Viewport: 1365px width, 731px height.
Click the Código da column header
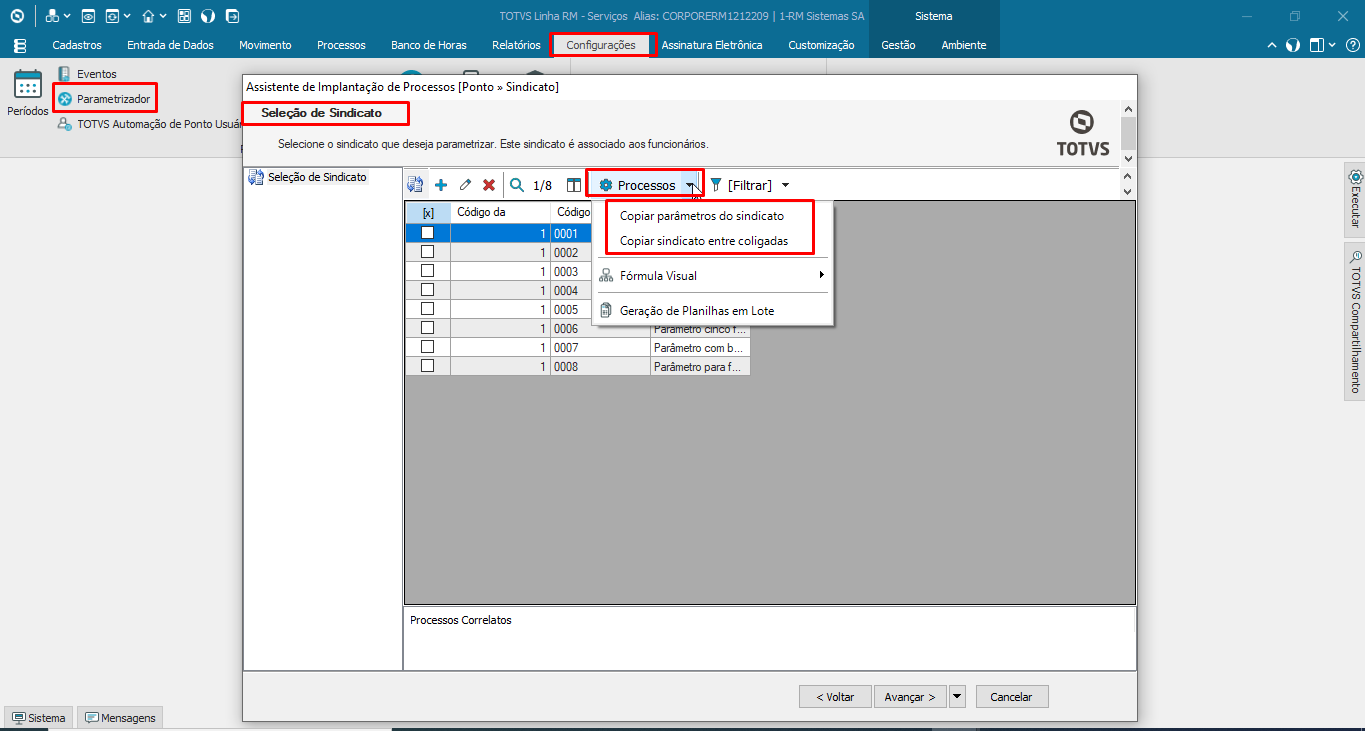(x=500, y=212)
